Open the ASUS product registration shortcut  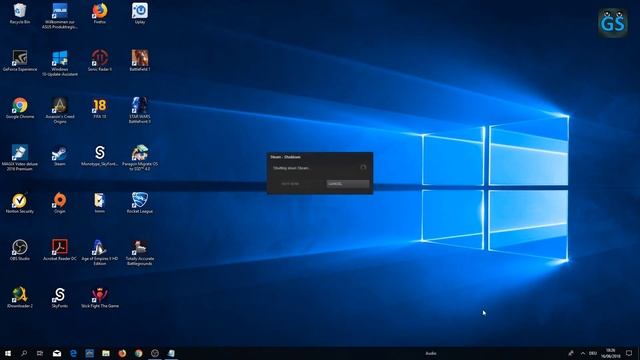coord(60,16)
